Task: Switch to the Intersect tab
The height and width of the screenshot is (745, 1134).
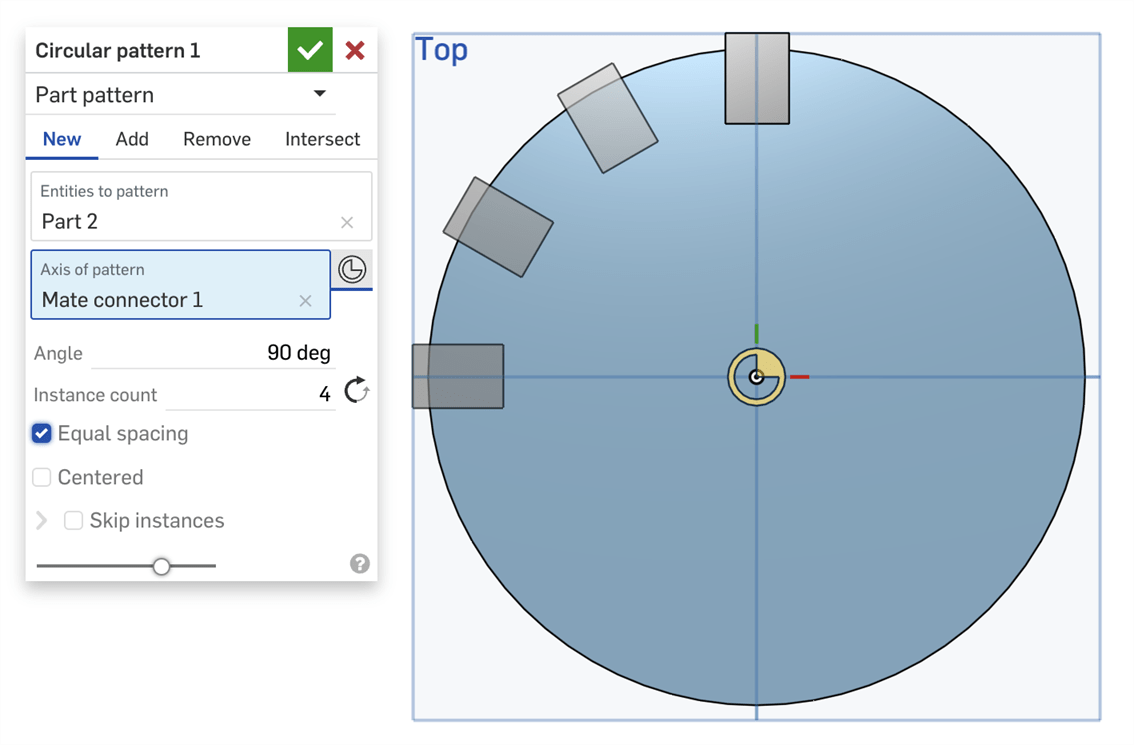Action: click(323, 139)
